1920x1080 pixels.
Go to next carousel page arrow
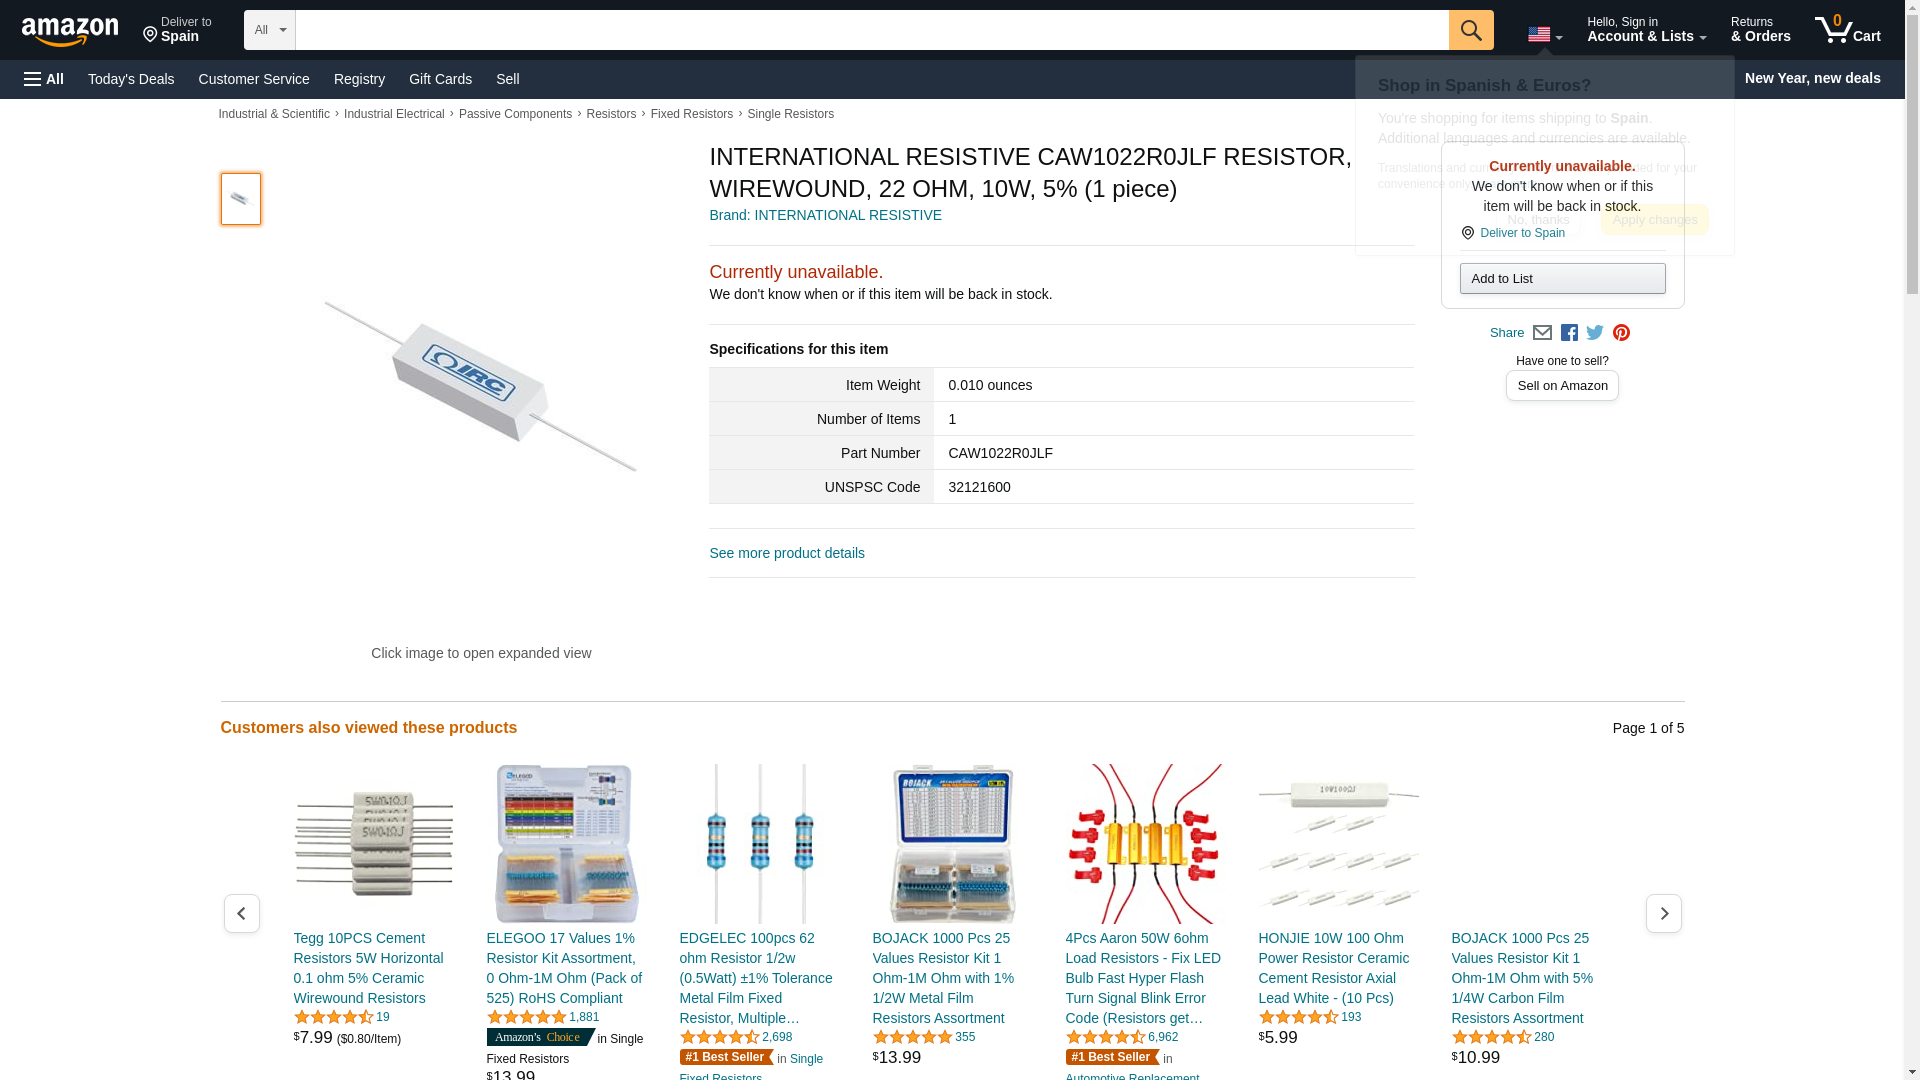(1663, 913)
